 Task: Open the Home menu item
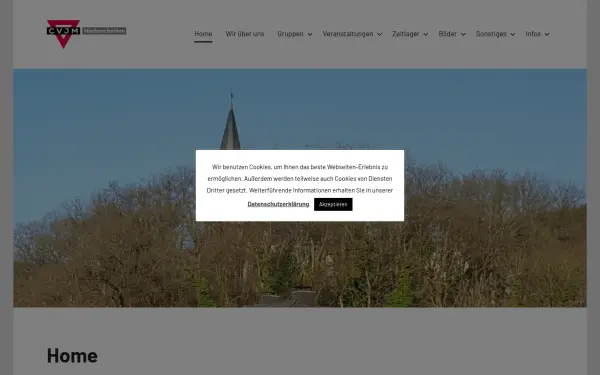(203, 34)
